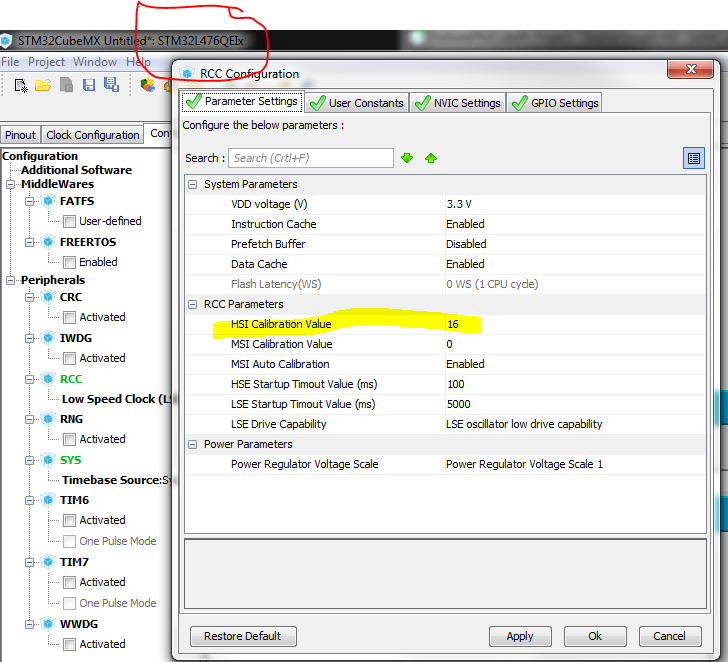Click the TIM7 cube icon in tree

pyautogui.click(x=48, y=562)
